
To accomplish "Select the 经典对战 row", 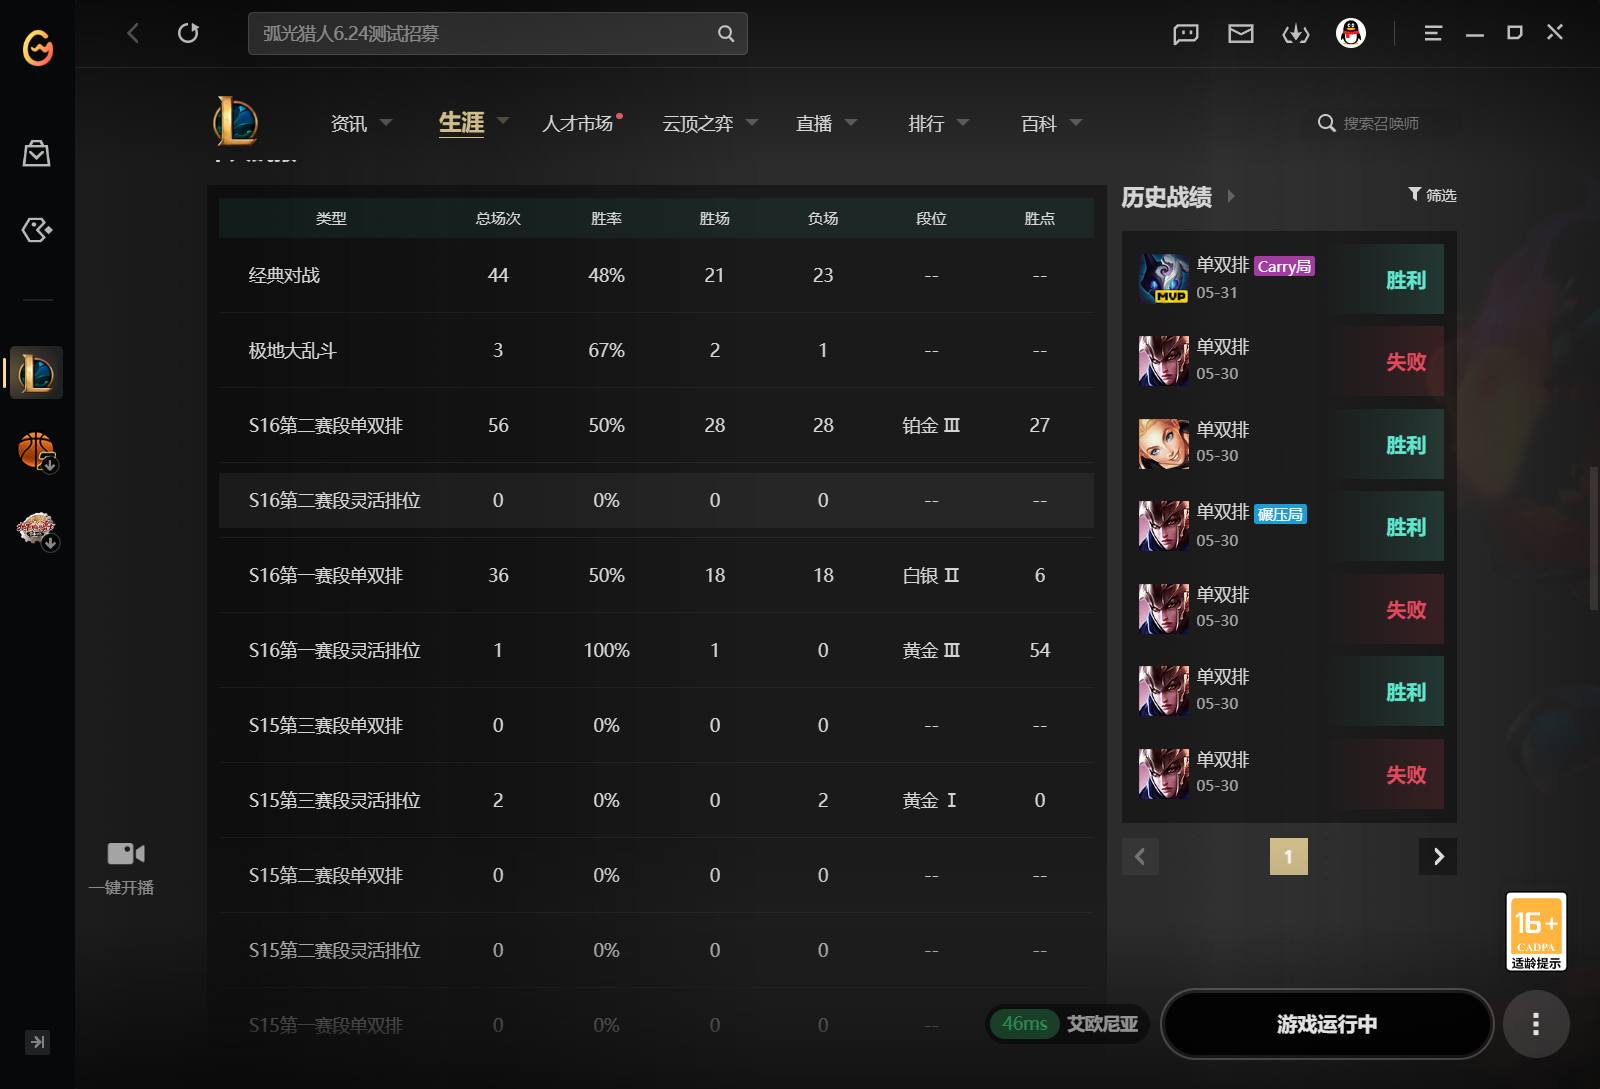I will coord(656,275).
